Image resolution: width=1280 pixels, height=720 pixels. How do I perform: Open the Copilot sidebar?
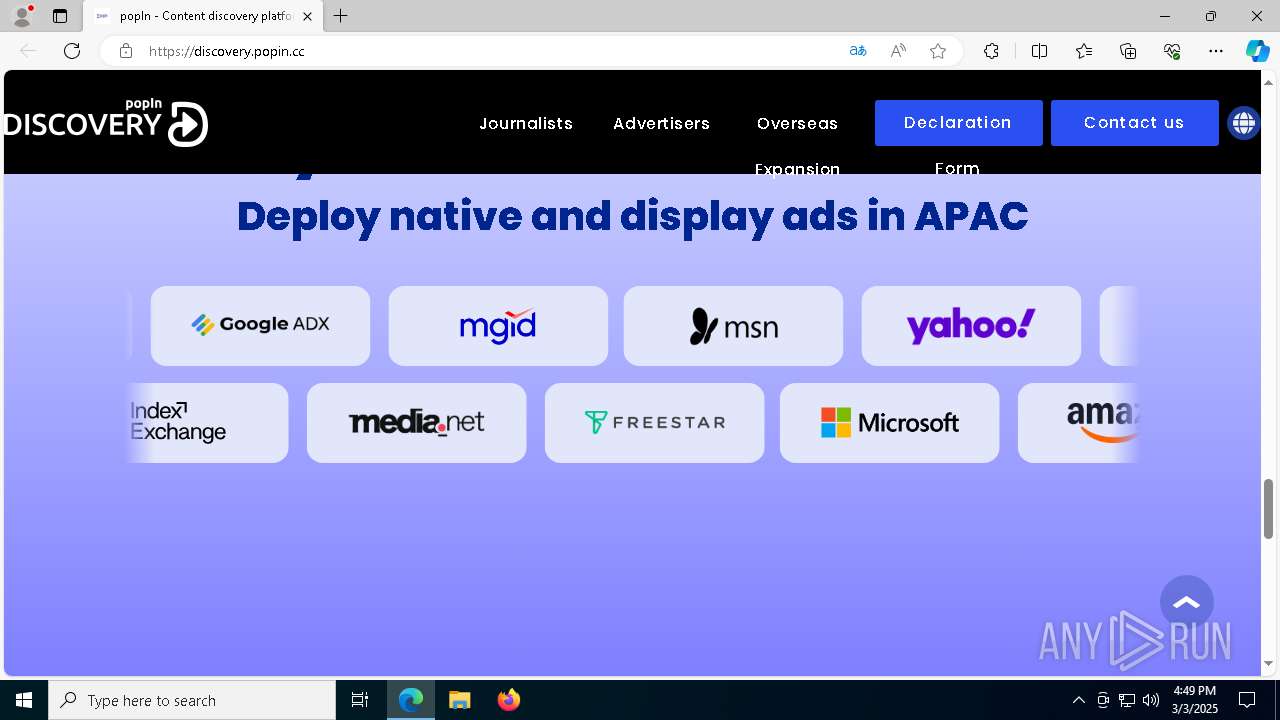click(x=1258, y=51)
